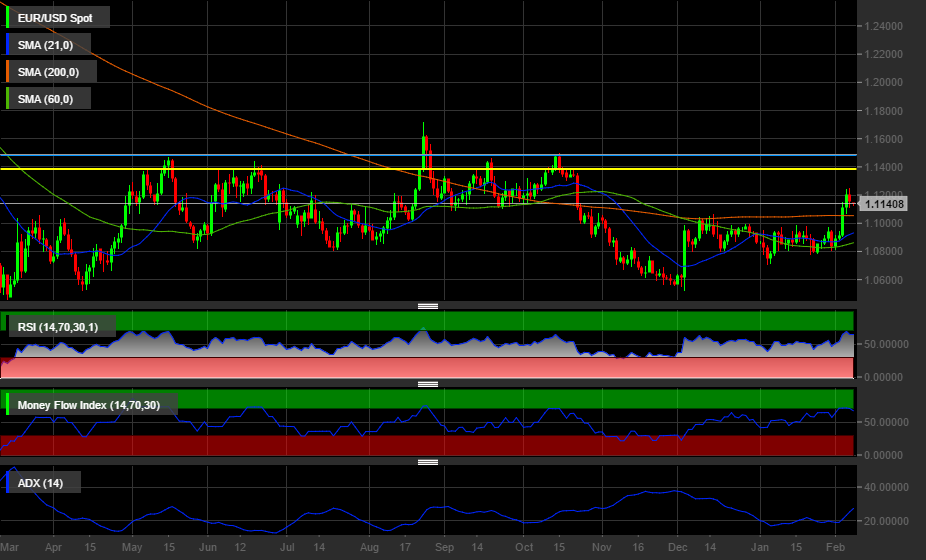Click the splitter handle above the ADX panel
Viewport: 926px width, 560px height.
click(428, 462)
